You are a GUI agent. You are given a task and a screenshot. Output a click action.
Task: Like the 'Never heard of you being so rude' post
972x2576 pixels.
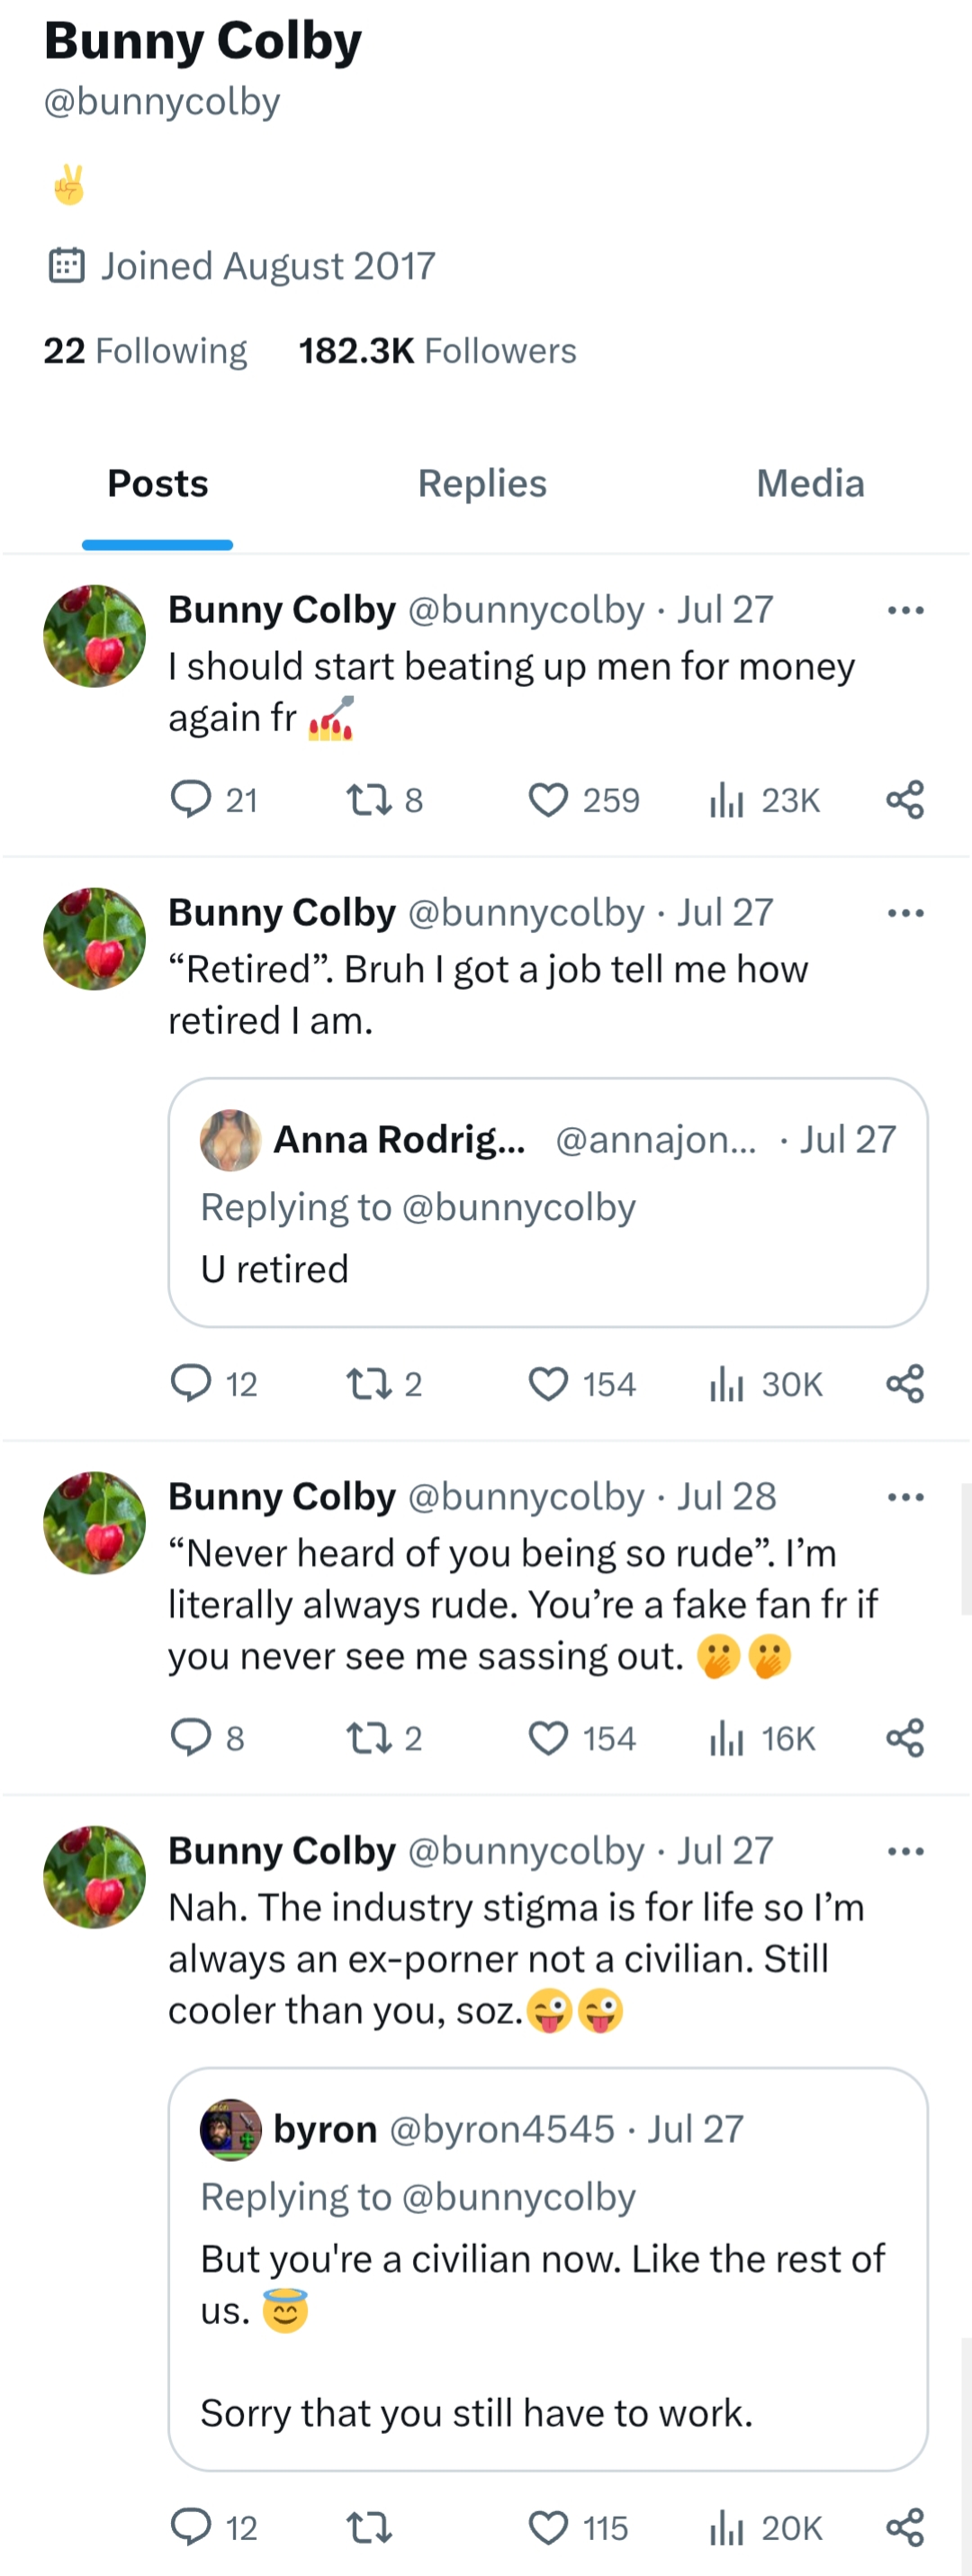pos(548,1738)
